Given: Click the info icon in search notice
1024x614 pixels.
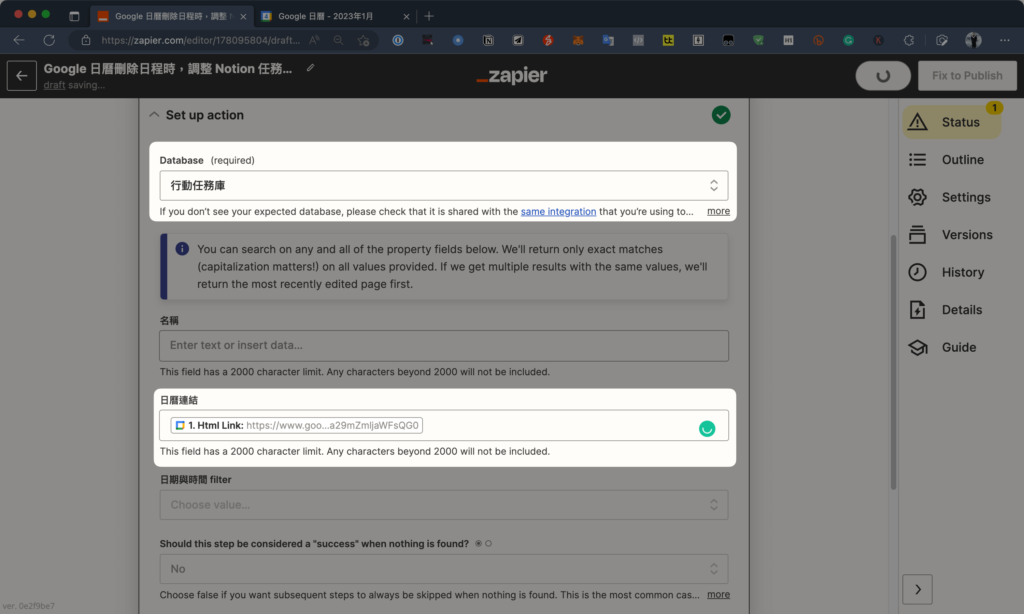Looking at the screenshot, I should [x=182, y=249].
